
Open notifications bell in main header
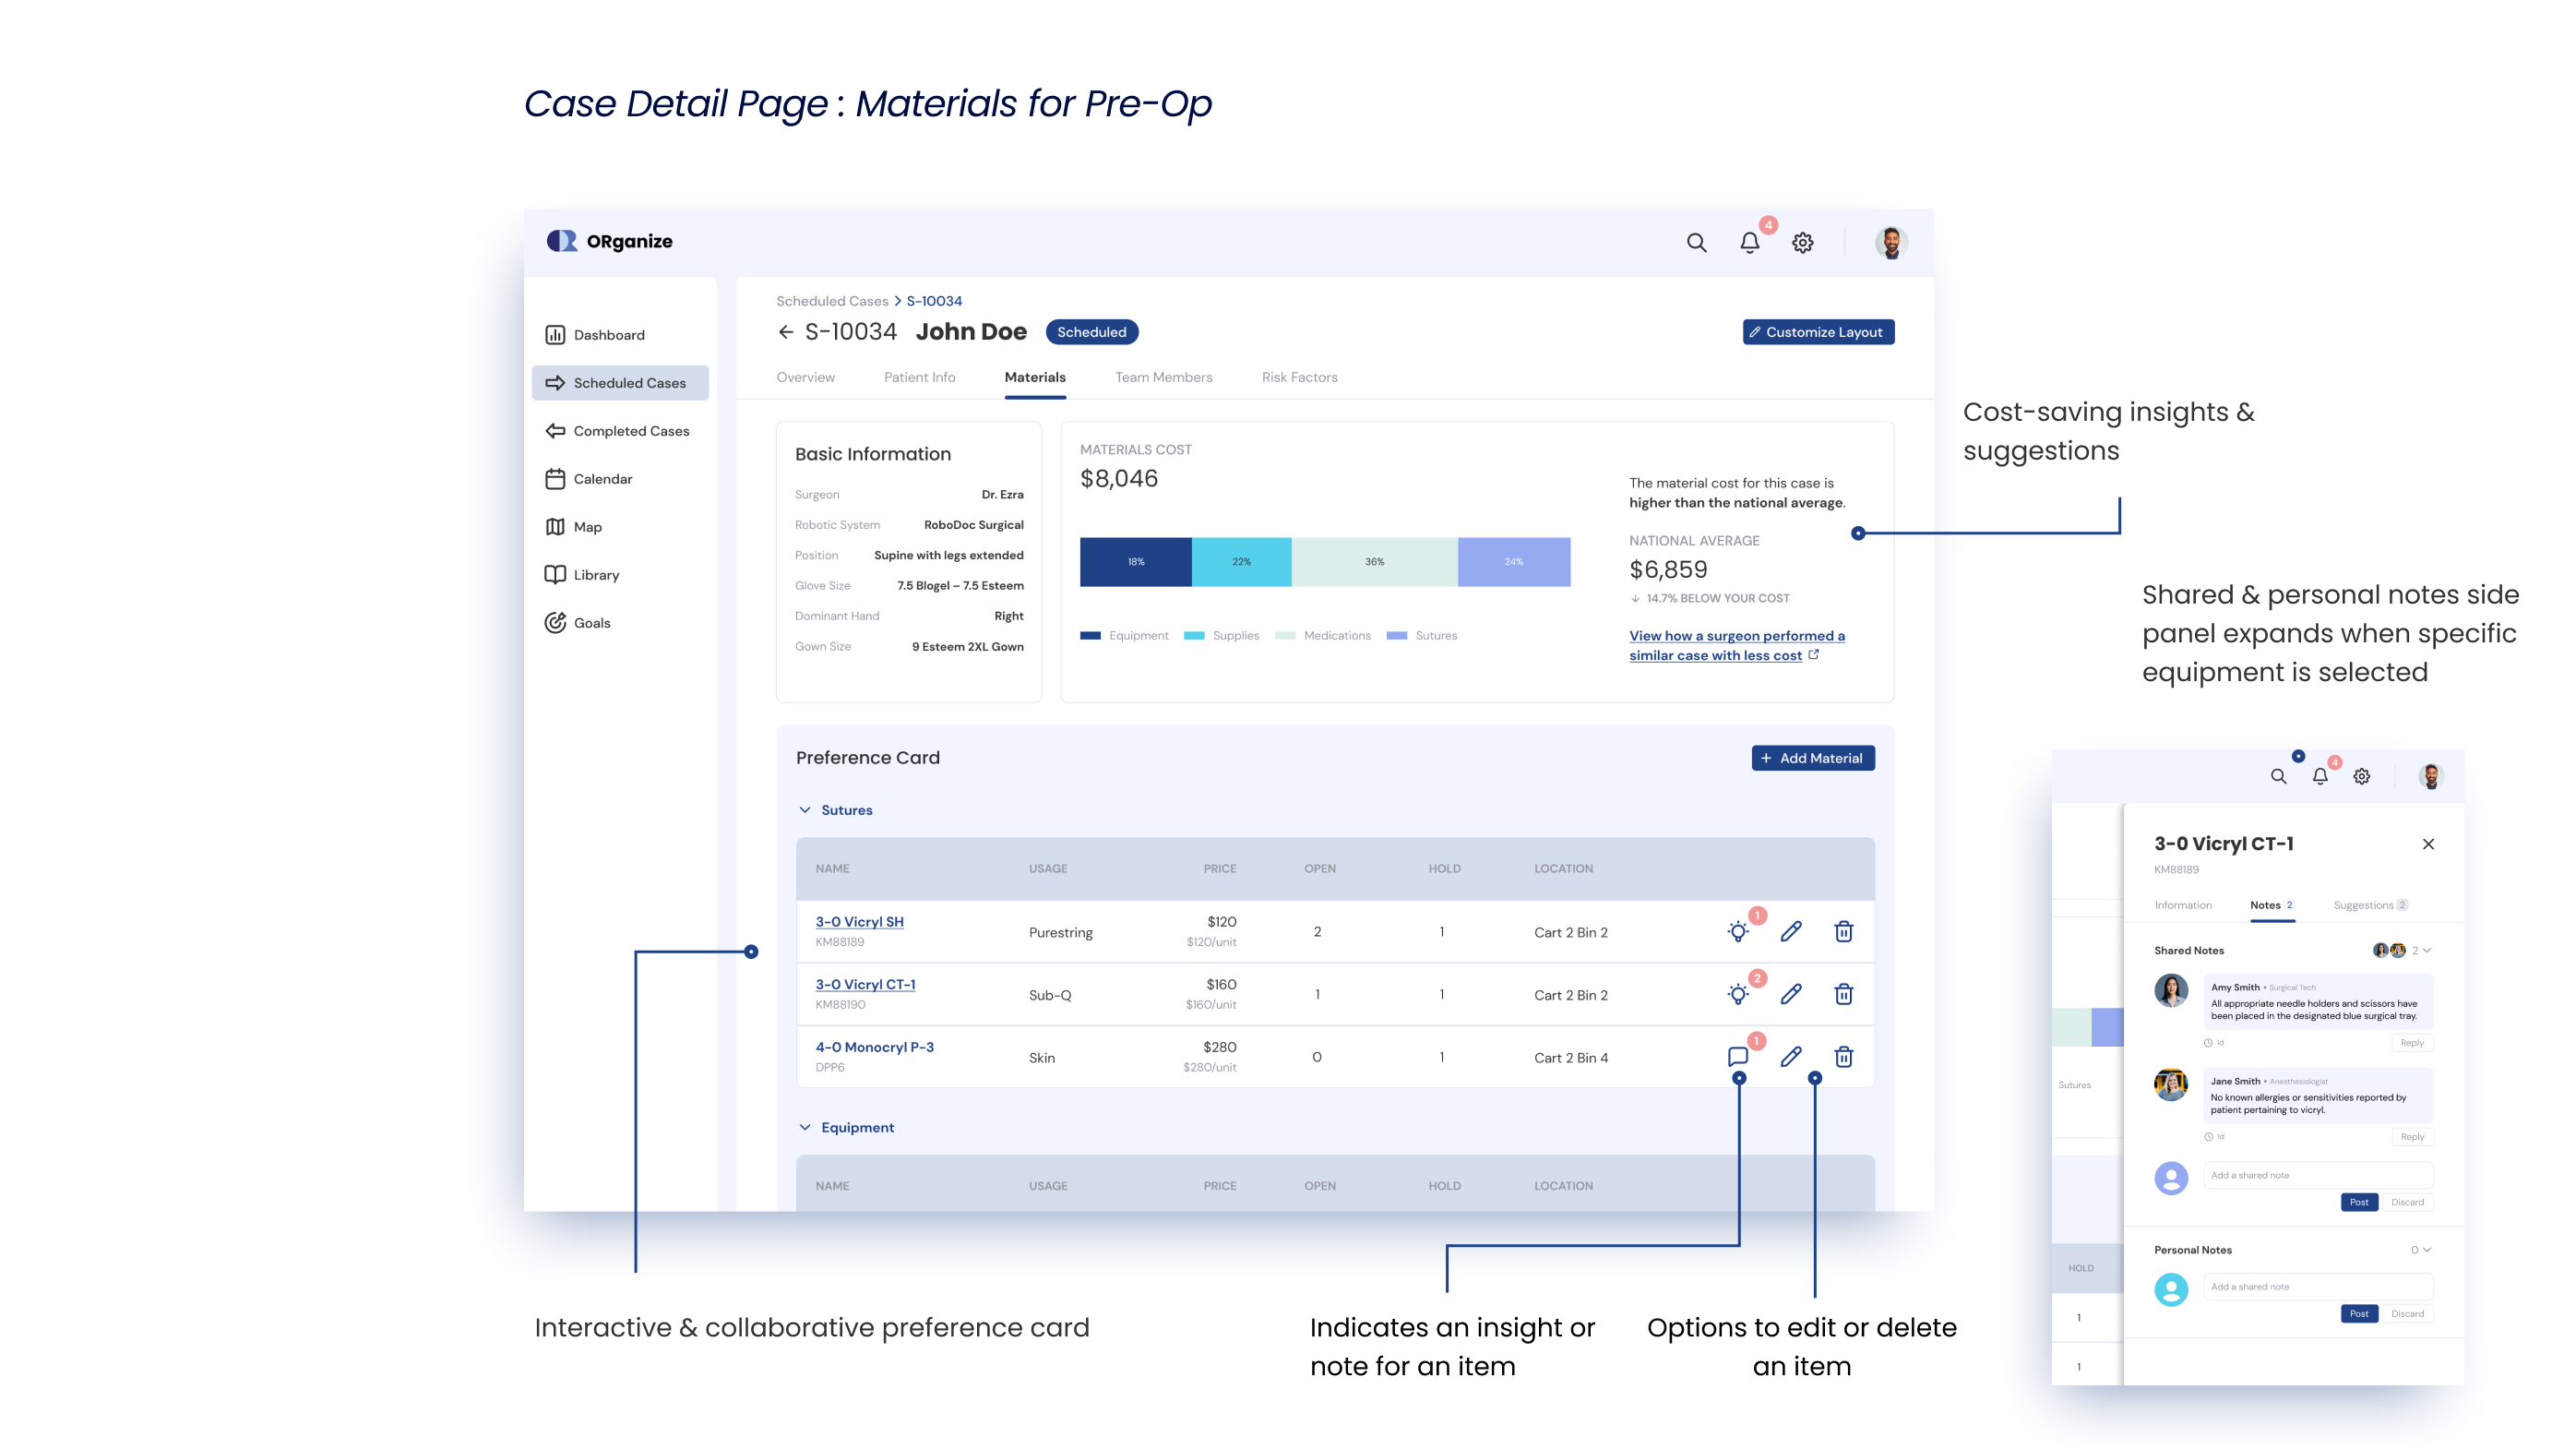tap(1749, 242)
